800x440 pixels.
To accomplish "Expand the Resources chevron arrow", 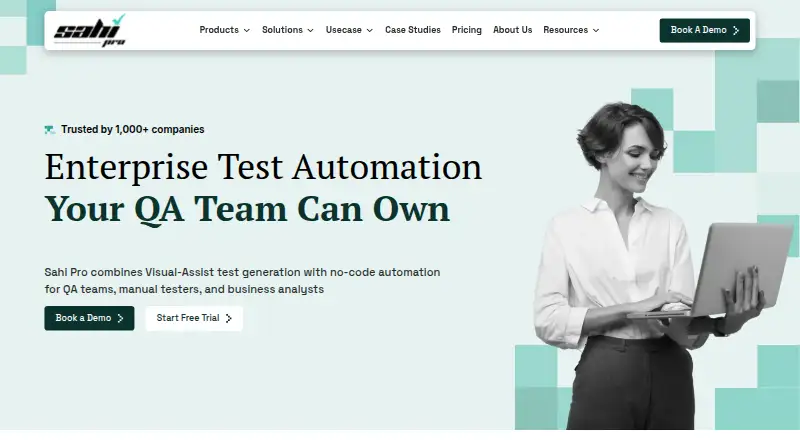I will tap(596, 31).
